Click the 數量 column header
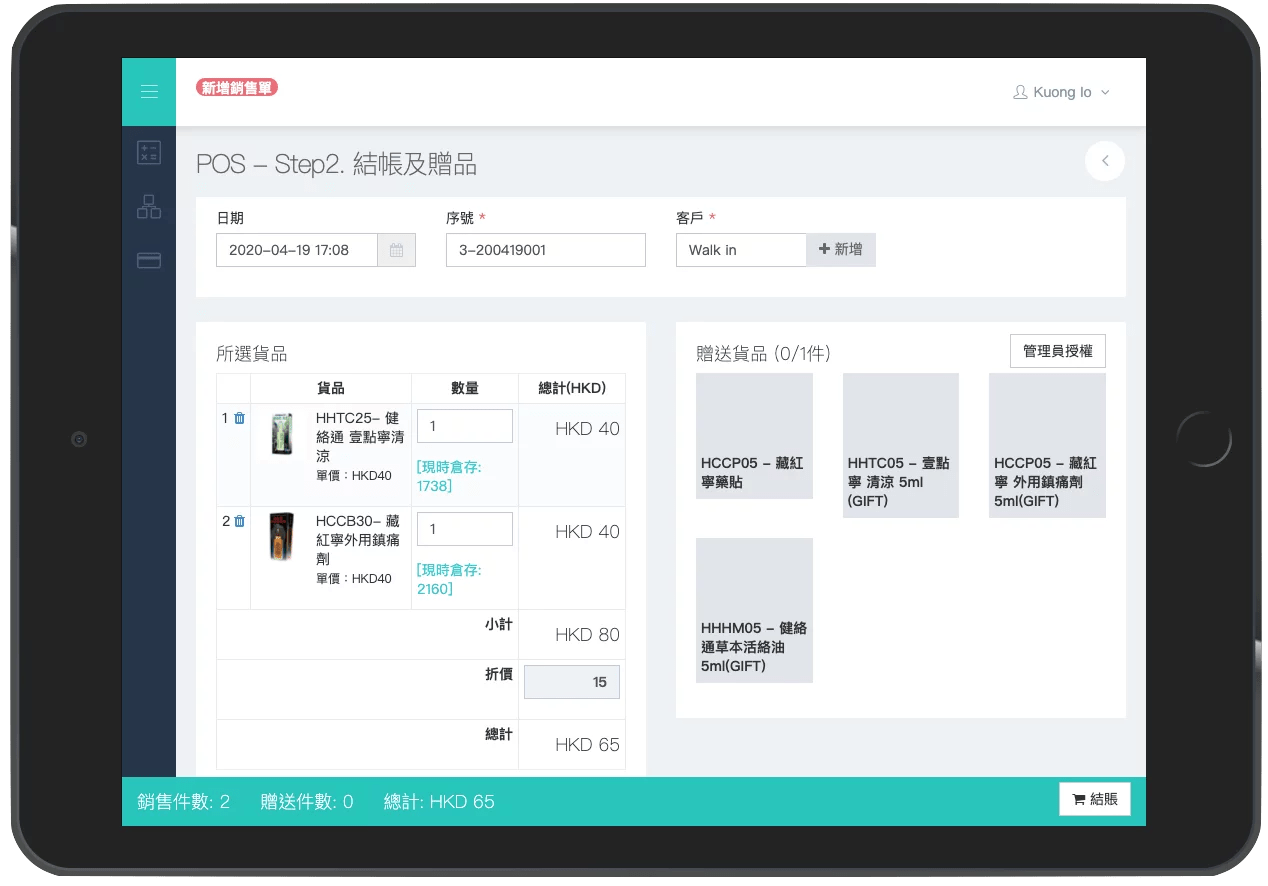Screen dimensions: 1268x886 pyautogui.click(x=465, y=388)
